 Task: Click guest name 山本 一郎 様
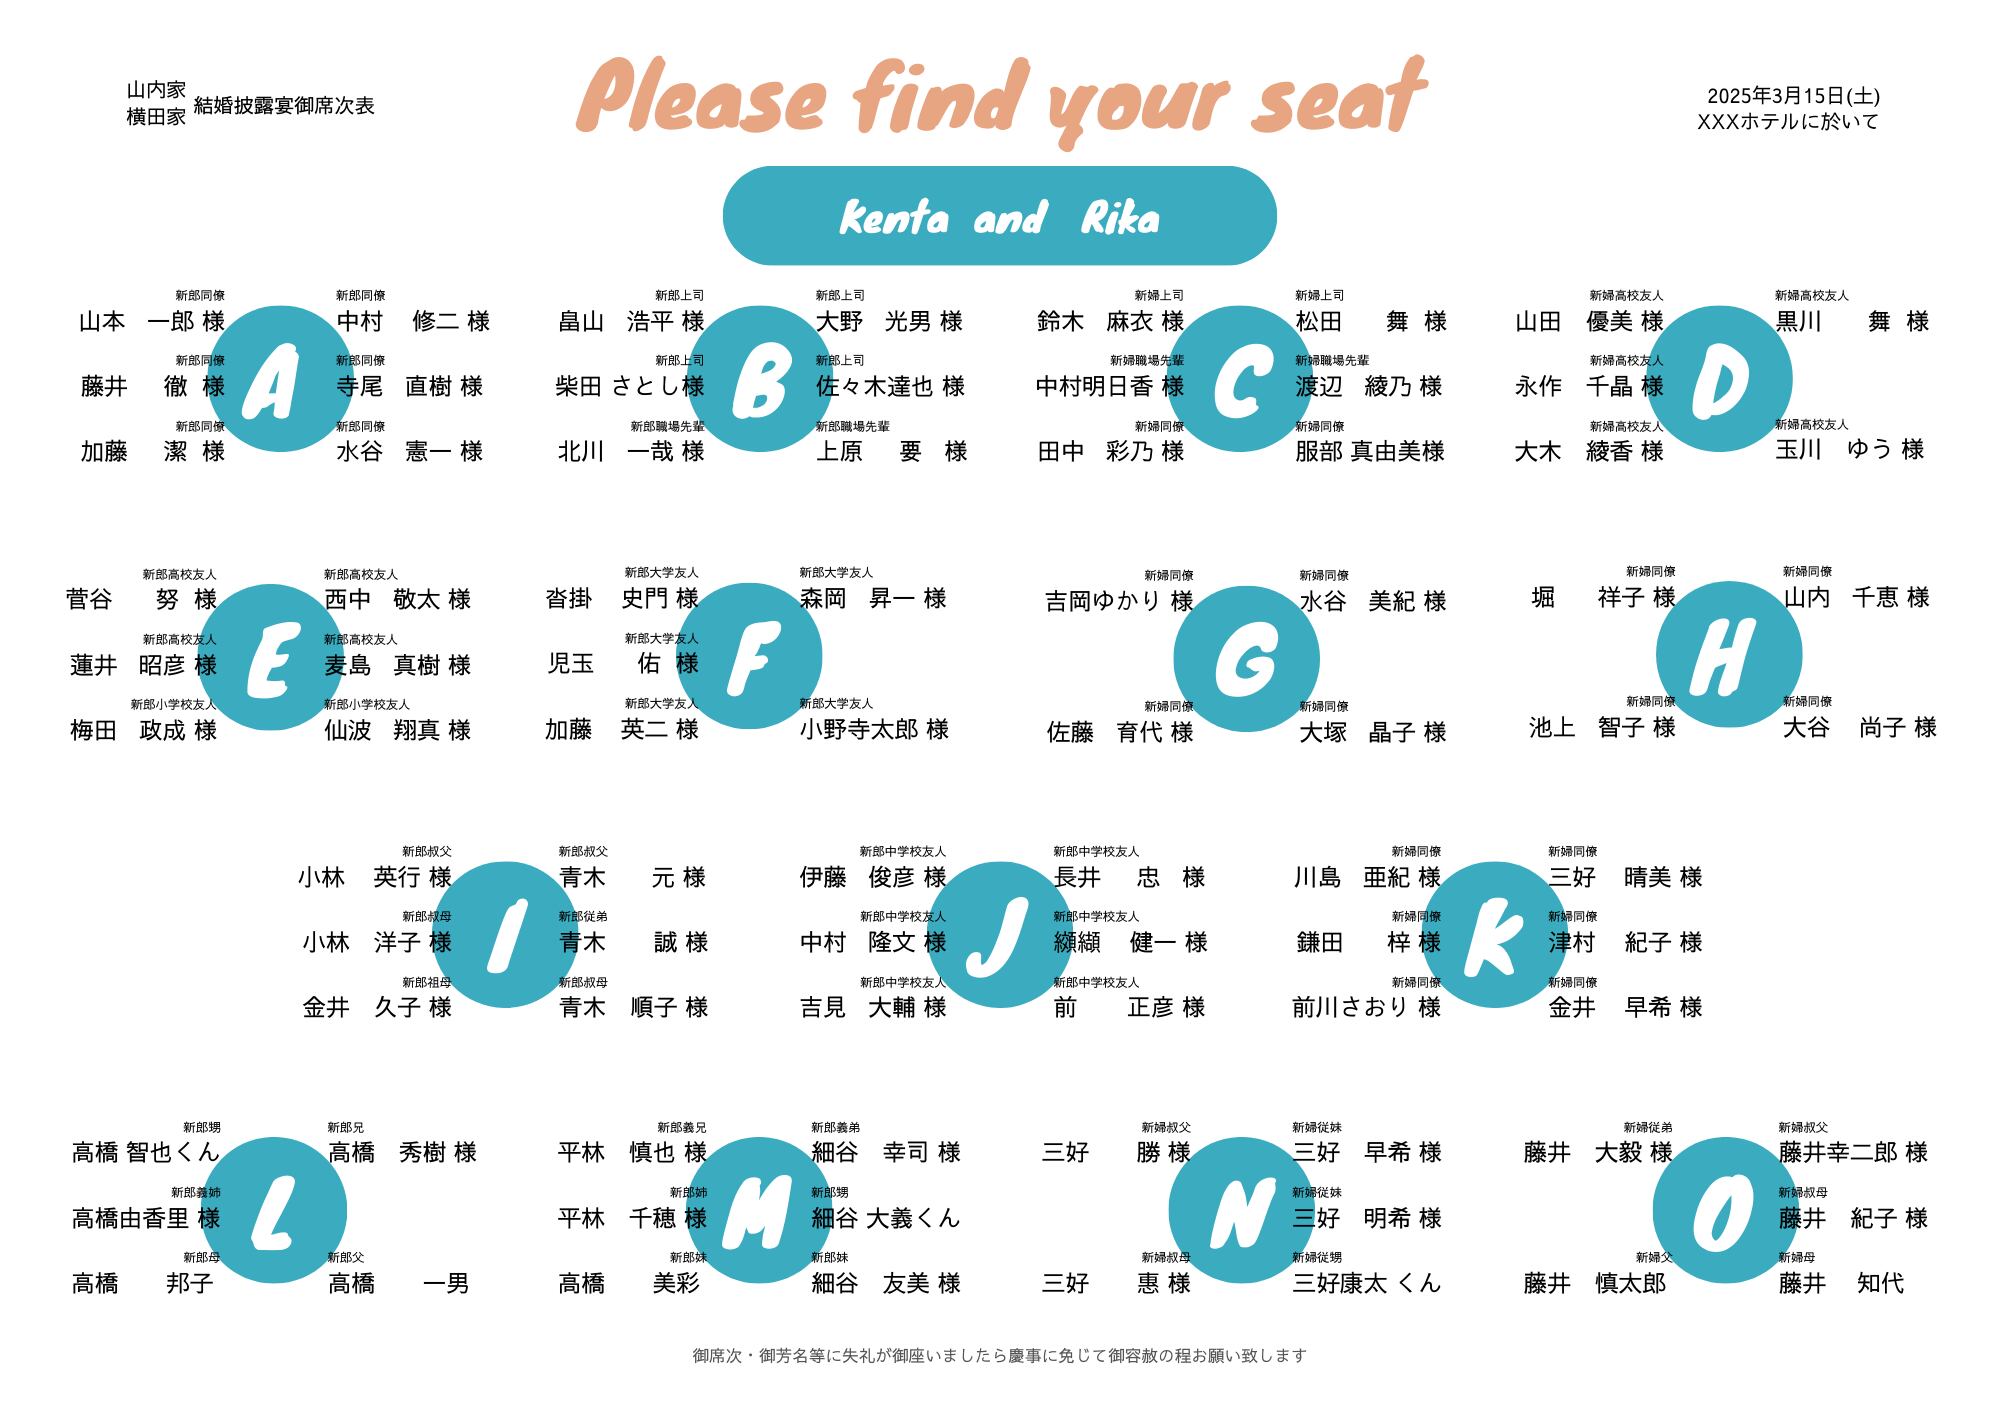click(152, 322)
